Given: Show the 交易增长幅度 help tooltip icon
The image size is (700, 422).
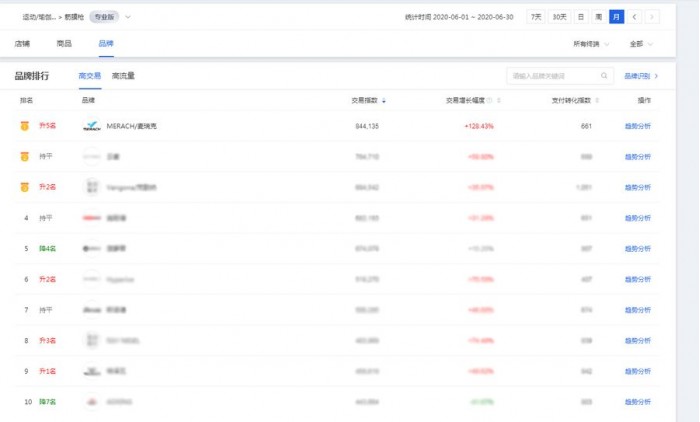Looking at the screenshot, I should [489, 100].
